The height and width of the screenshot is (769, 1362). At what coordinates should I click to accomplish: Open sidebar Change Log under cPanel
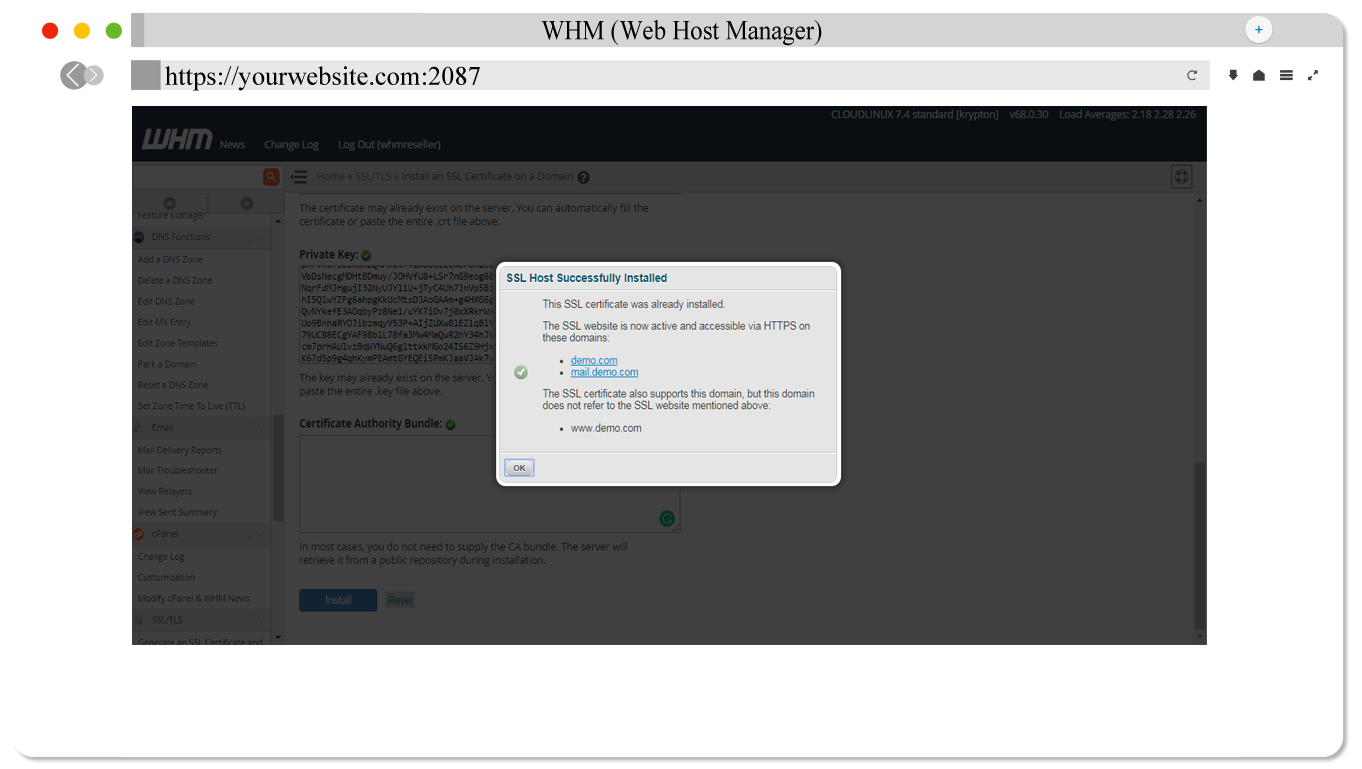[161, 556]
